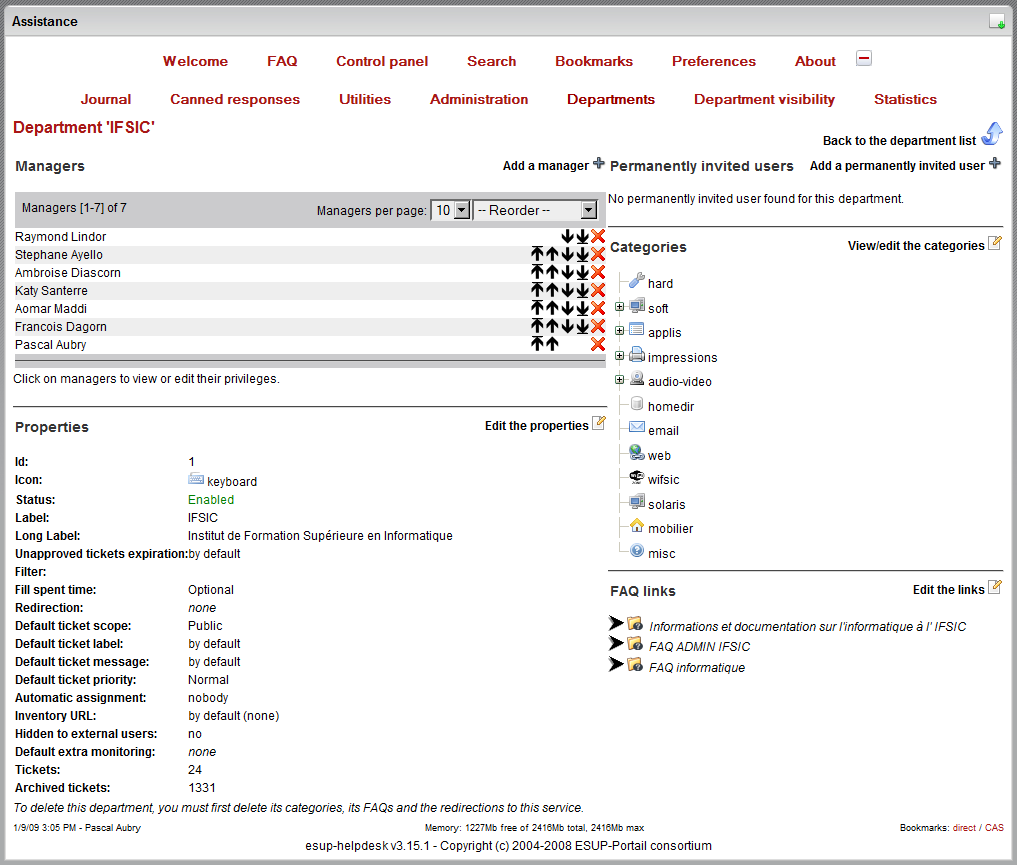Go to the Statistics menu item
Viewport: 1017px width, 865px height.
[905, 99]
